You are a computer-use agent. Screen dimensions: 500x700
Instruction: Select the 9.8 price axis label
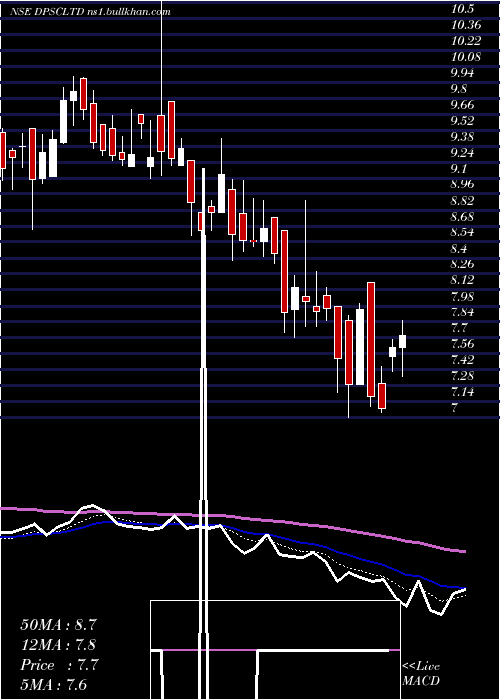[x=460, y=89]
